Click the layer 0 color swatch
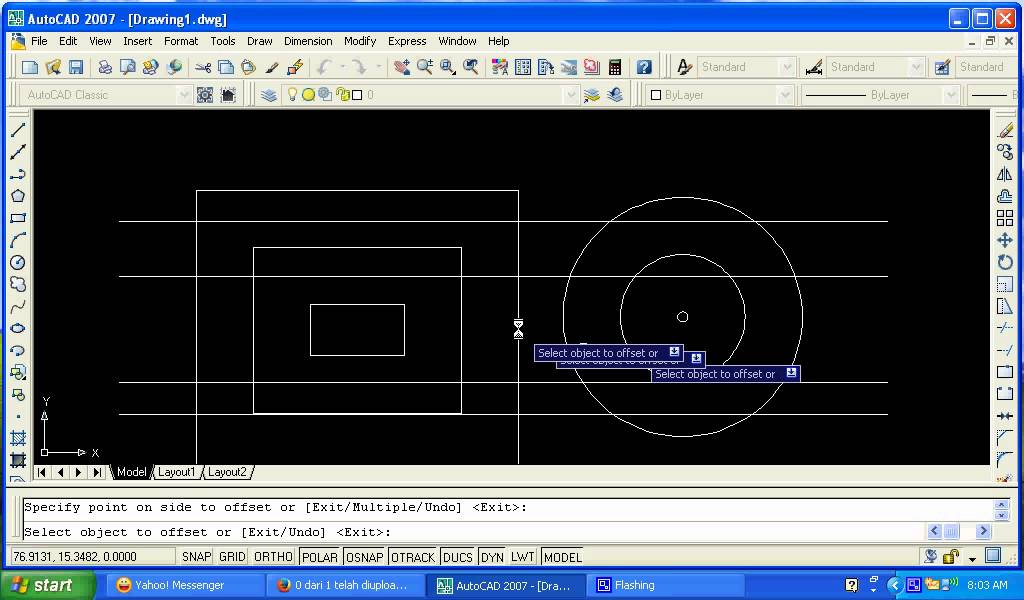Screen dimensions: 1024x600 click(357, 95)
